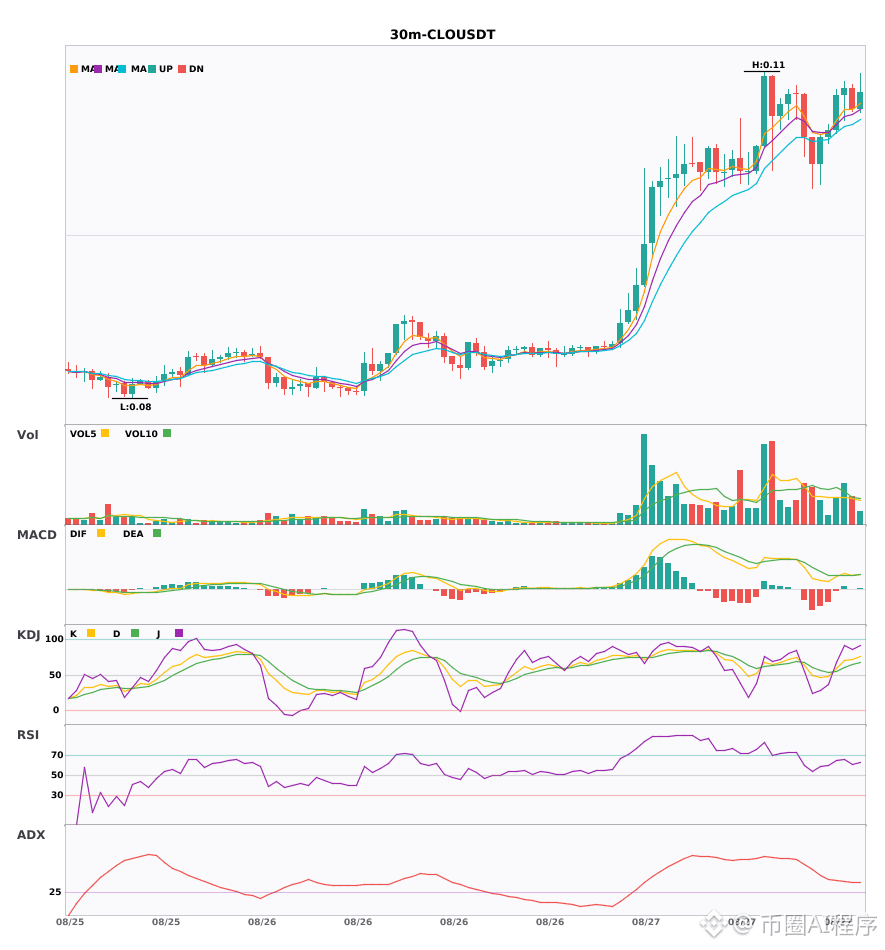
Task: Select the 30m-CLOUSDT chart title
Action: (x=442, y=35)
